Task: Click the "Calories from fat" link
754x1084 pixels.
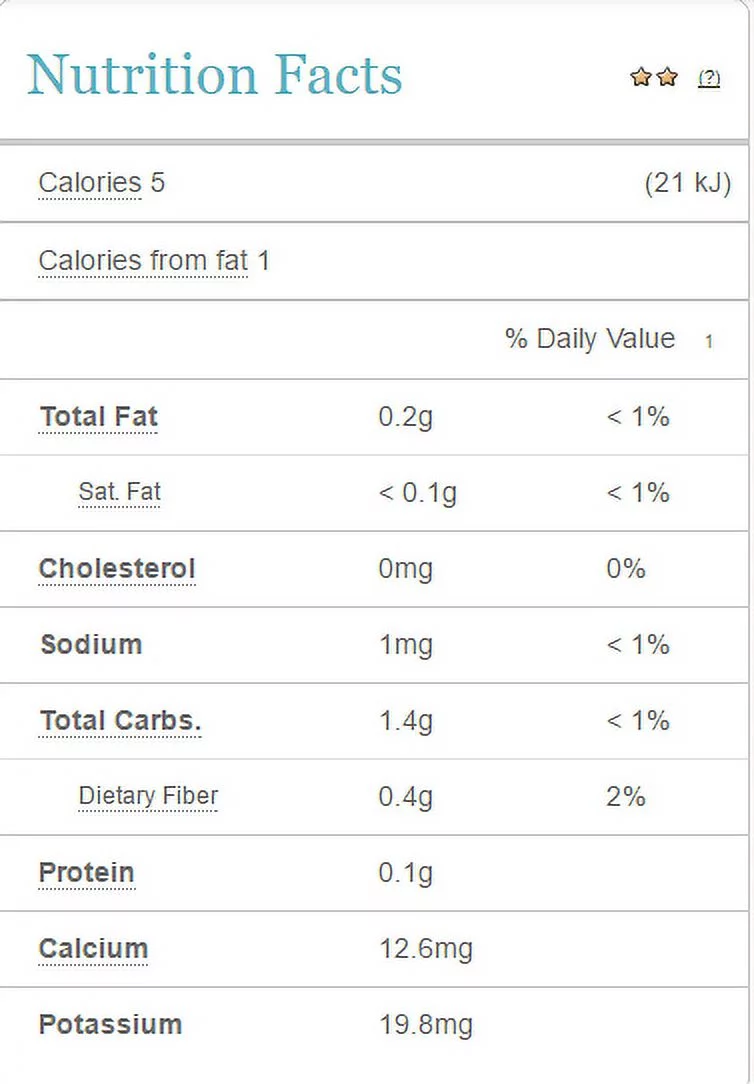Action: [142, 261]
